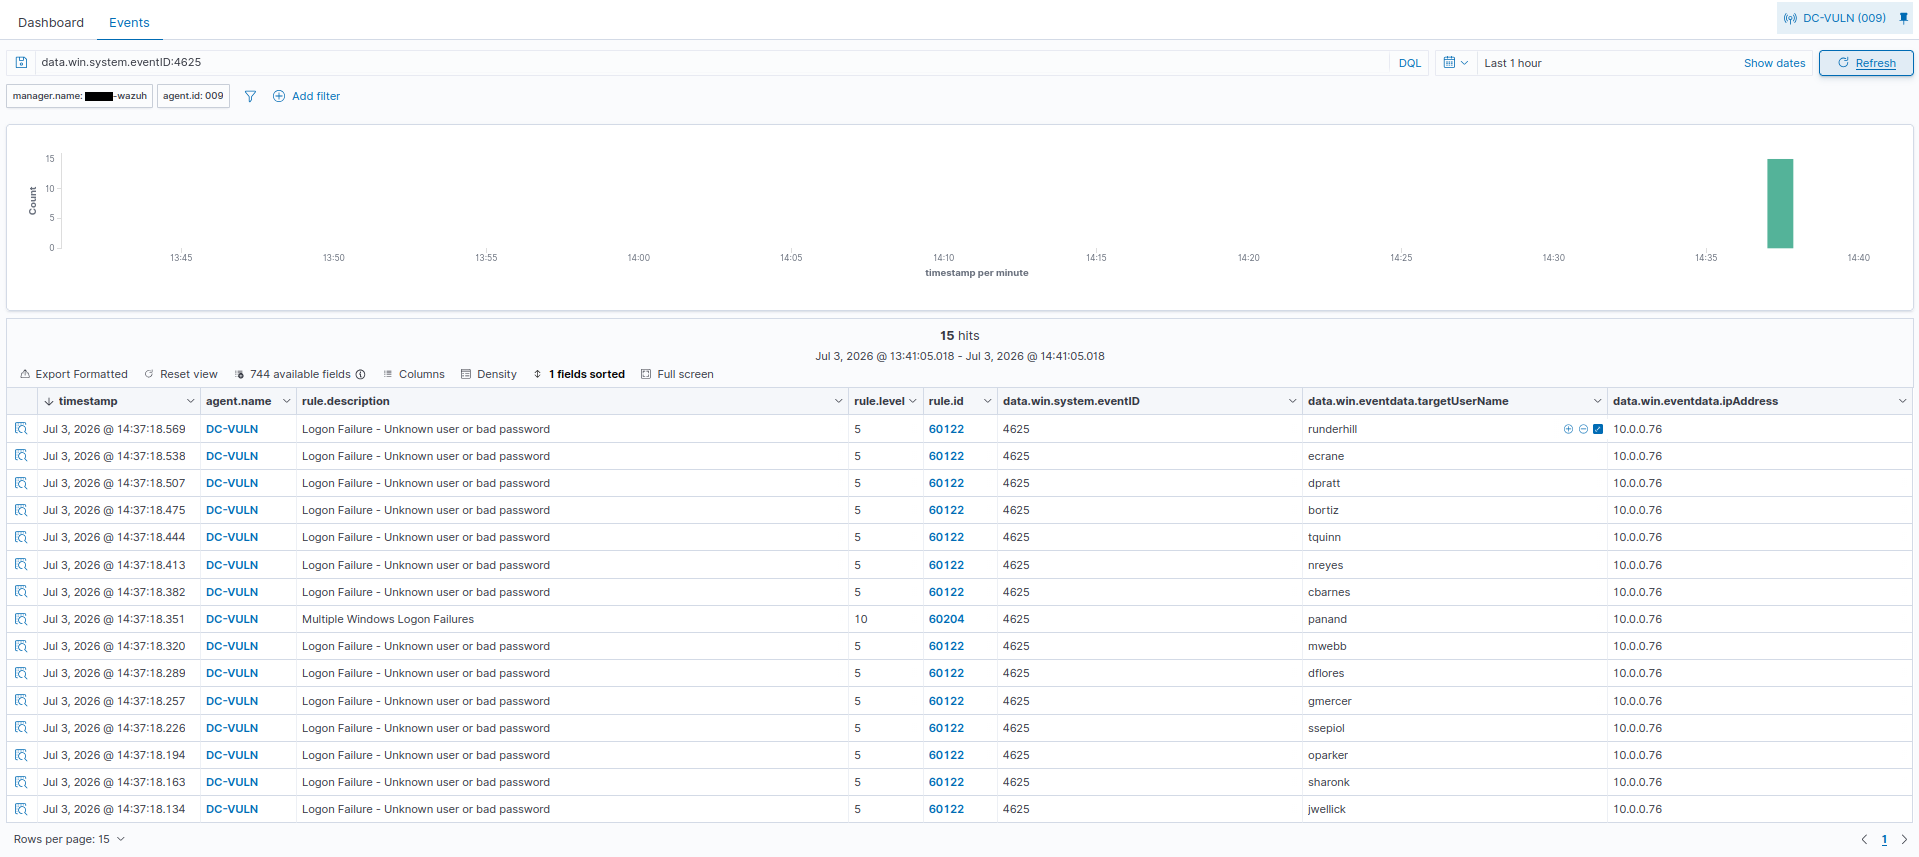Filter out value runderhill with minus icon
Screen dimensions: 1919x857
tap(1583, 429)
